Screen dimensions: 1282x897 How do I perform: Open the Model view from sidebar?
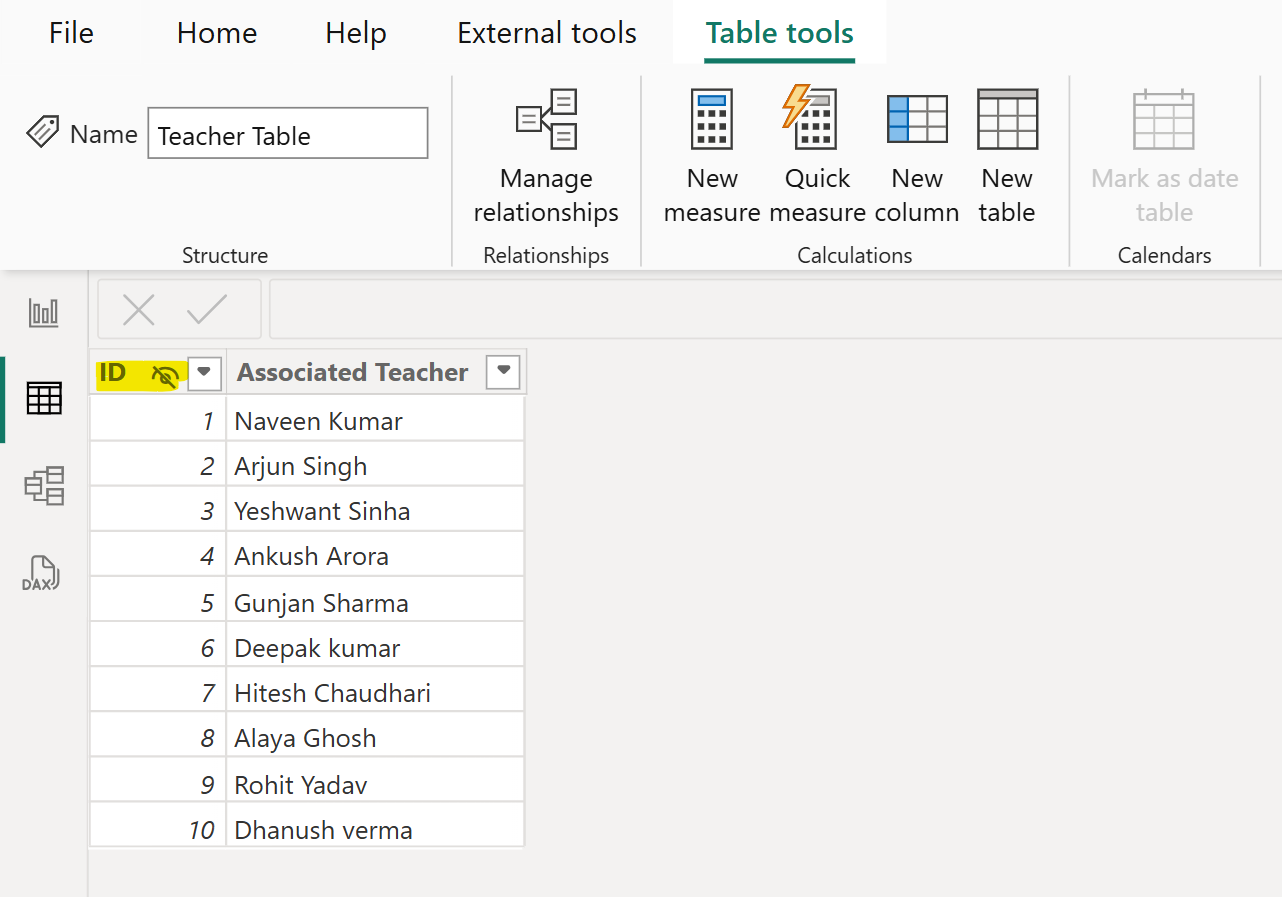click(x=42, y=486)
